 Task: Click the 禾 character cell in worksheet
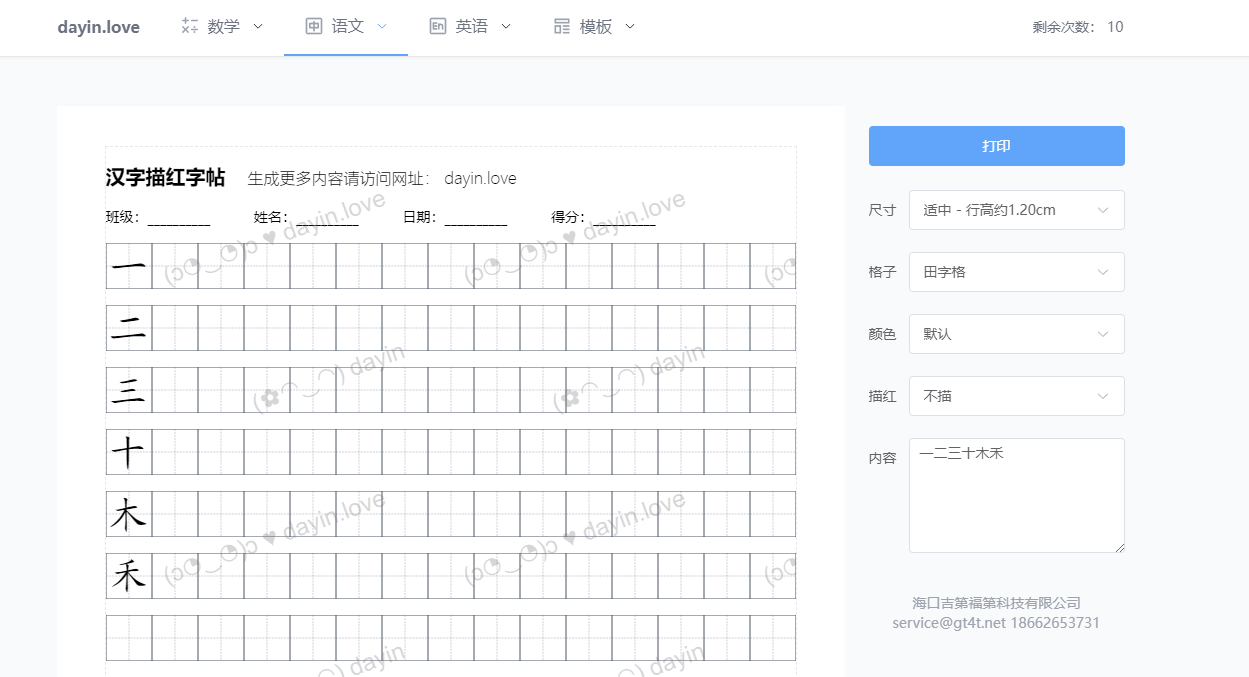(129, 577)
